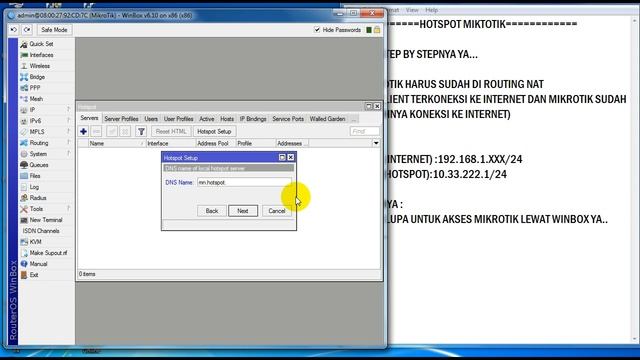Click the DNS Name input field
640x360 pixels.
(244, 182)
